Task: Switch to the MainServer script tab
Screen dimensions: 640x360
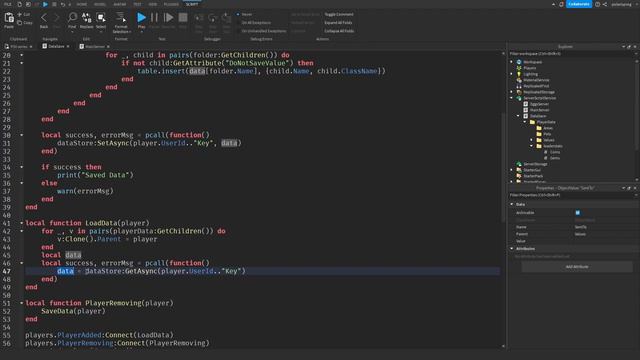Action: click(95, 47)
